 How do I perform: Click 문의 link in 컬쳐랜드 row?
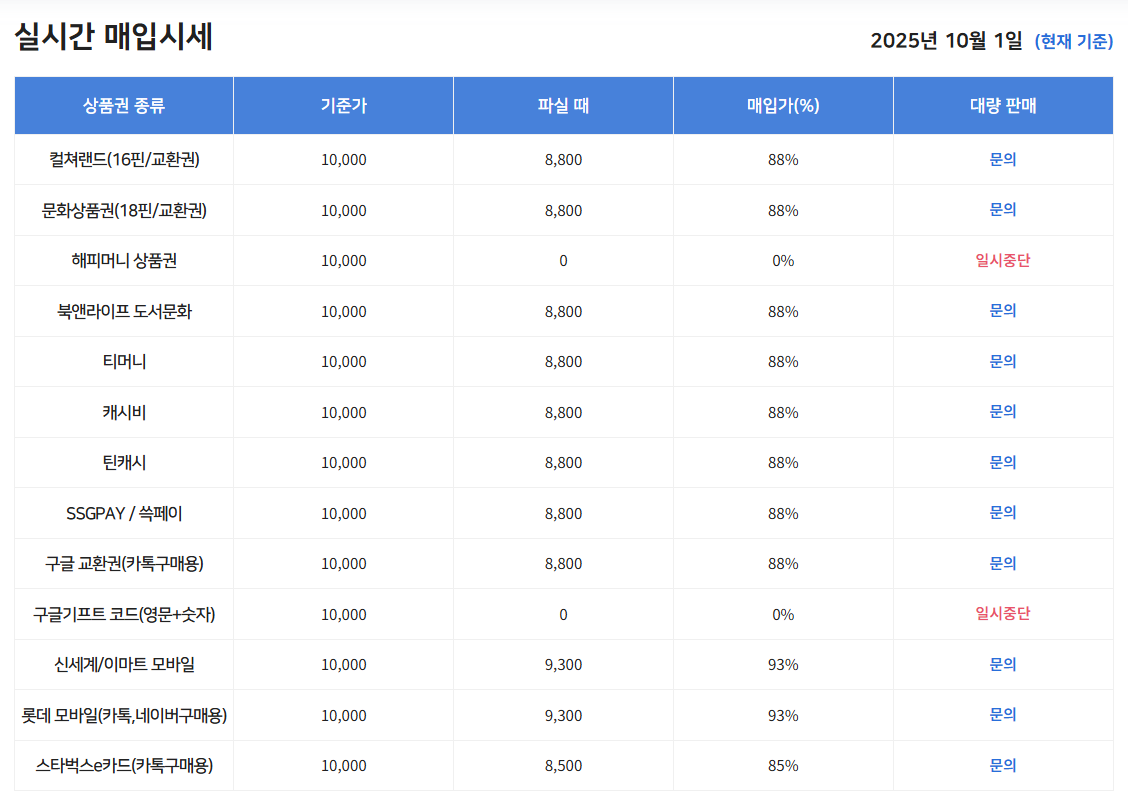(x=1003, y=159)
